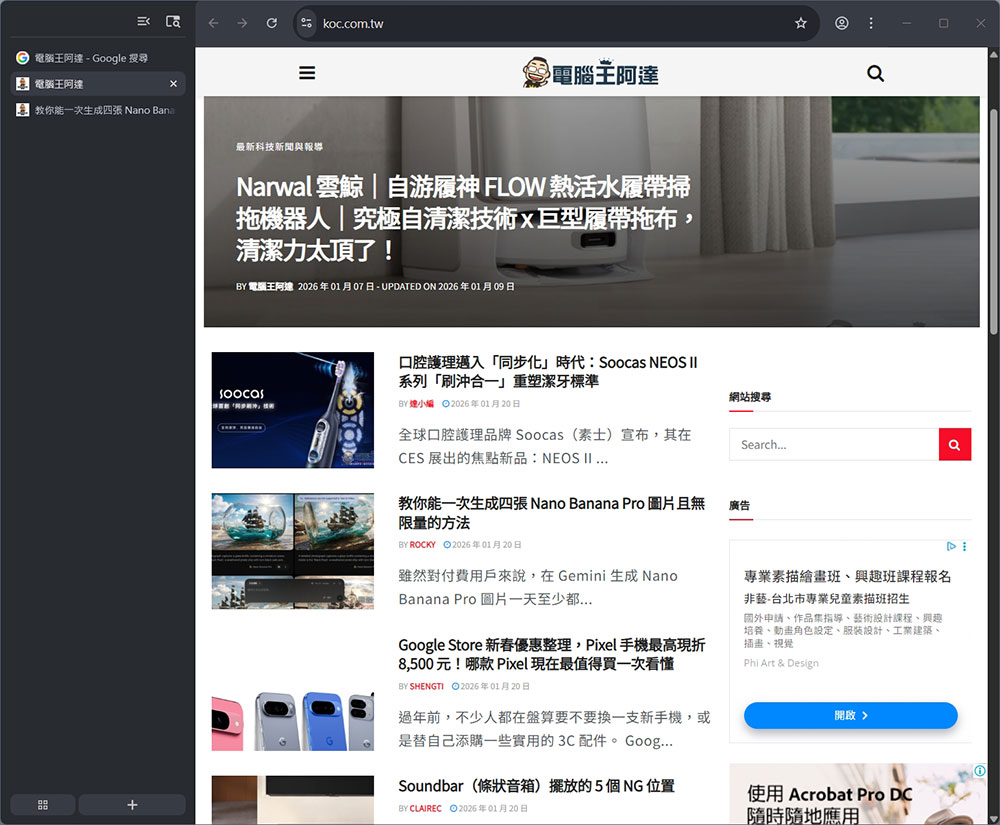Click hero author 電腦王阿達 name
1000x825 pixels.
270,287
